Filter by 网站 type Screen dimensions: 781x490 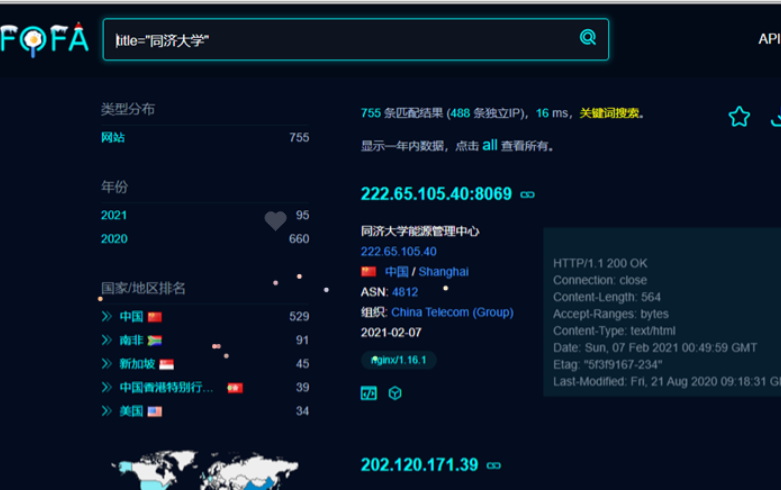[x=113, y=137]
